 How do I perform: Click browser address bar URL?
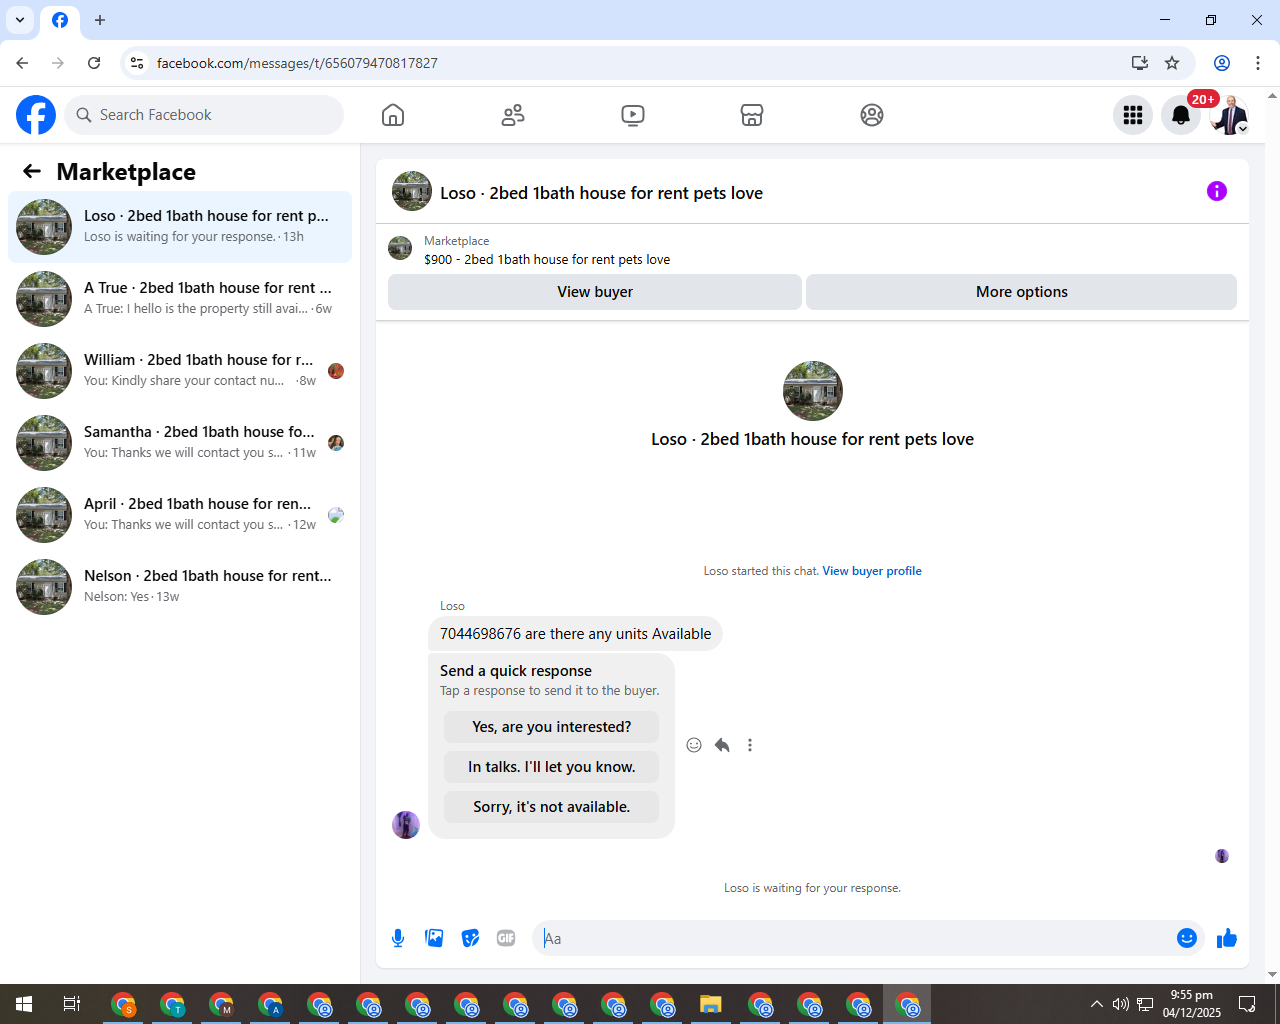(x=297, y=63)
